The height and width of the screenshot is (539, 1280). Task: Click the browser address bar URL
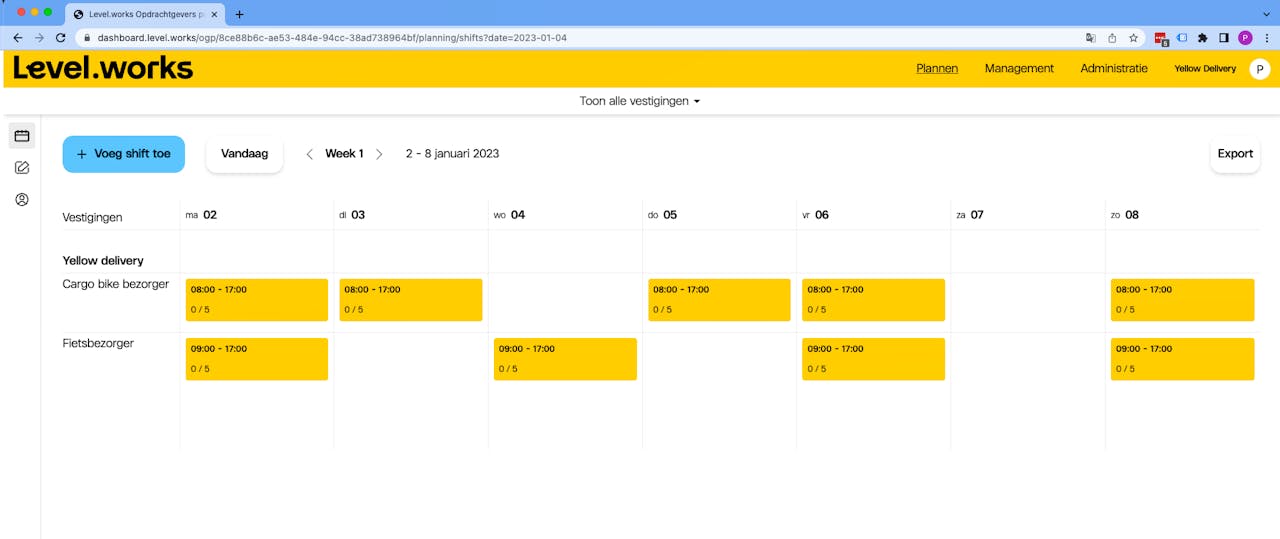coord(332,37)
